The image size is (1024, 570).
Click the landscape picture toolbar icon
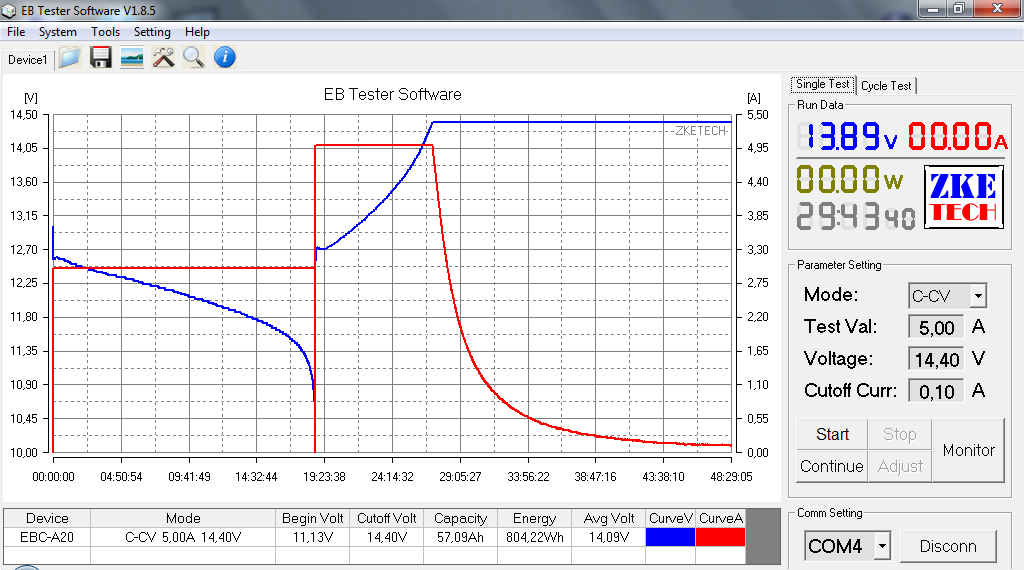[x=131, y=58]
